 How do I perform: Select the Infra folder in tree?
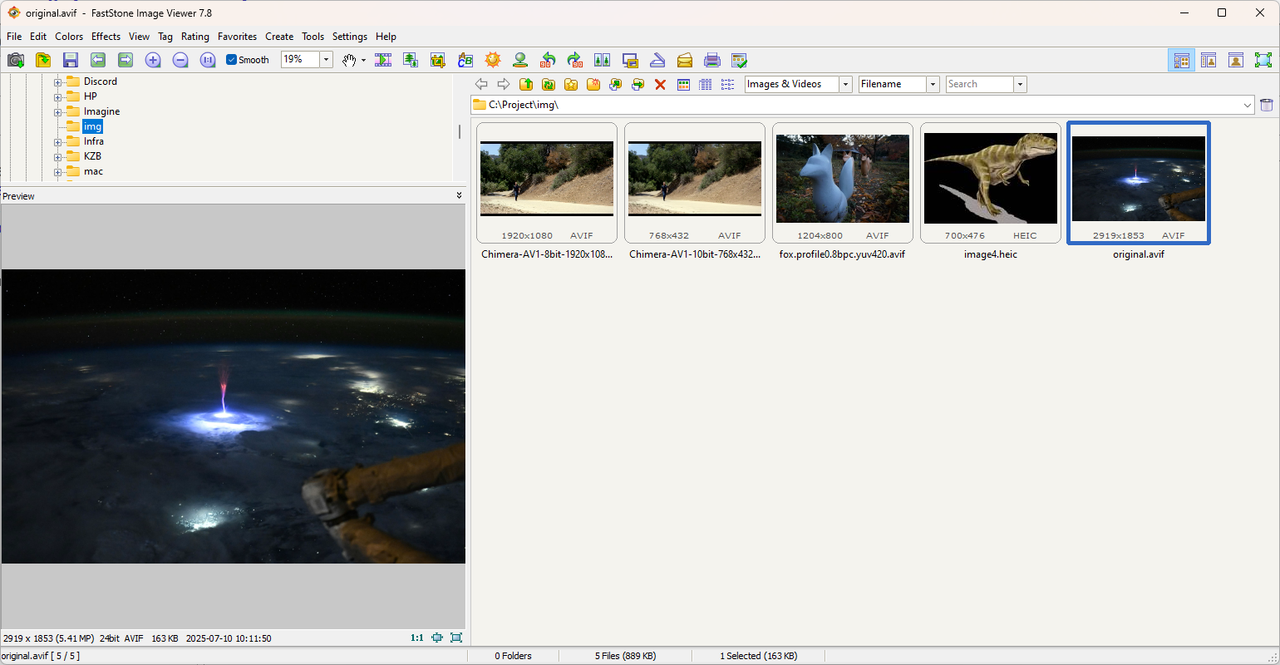click(x=94, y=142)
